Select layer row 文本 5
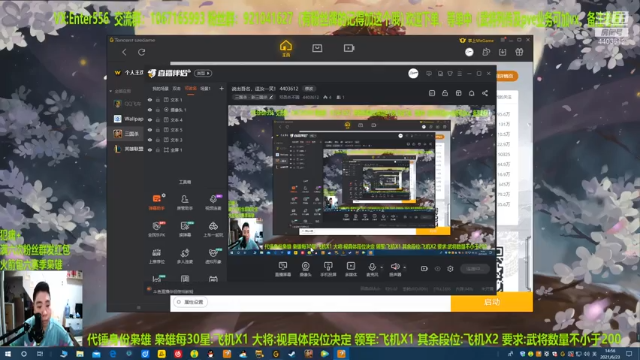Viewport: 640px width, 360px height. [x=186, y=130]
